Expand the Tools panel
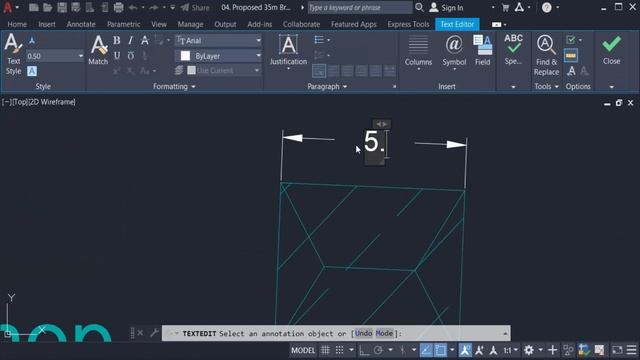640x360 pixels. 547,87
